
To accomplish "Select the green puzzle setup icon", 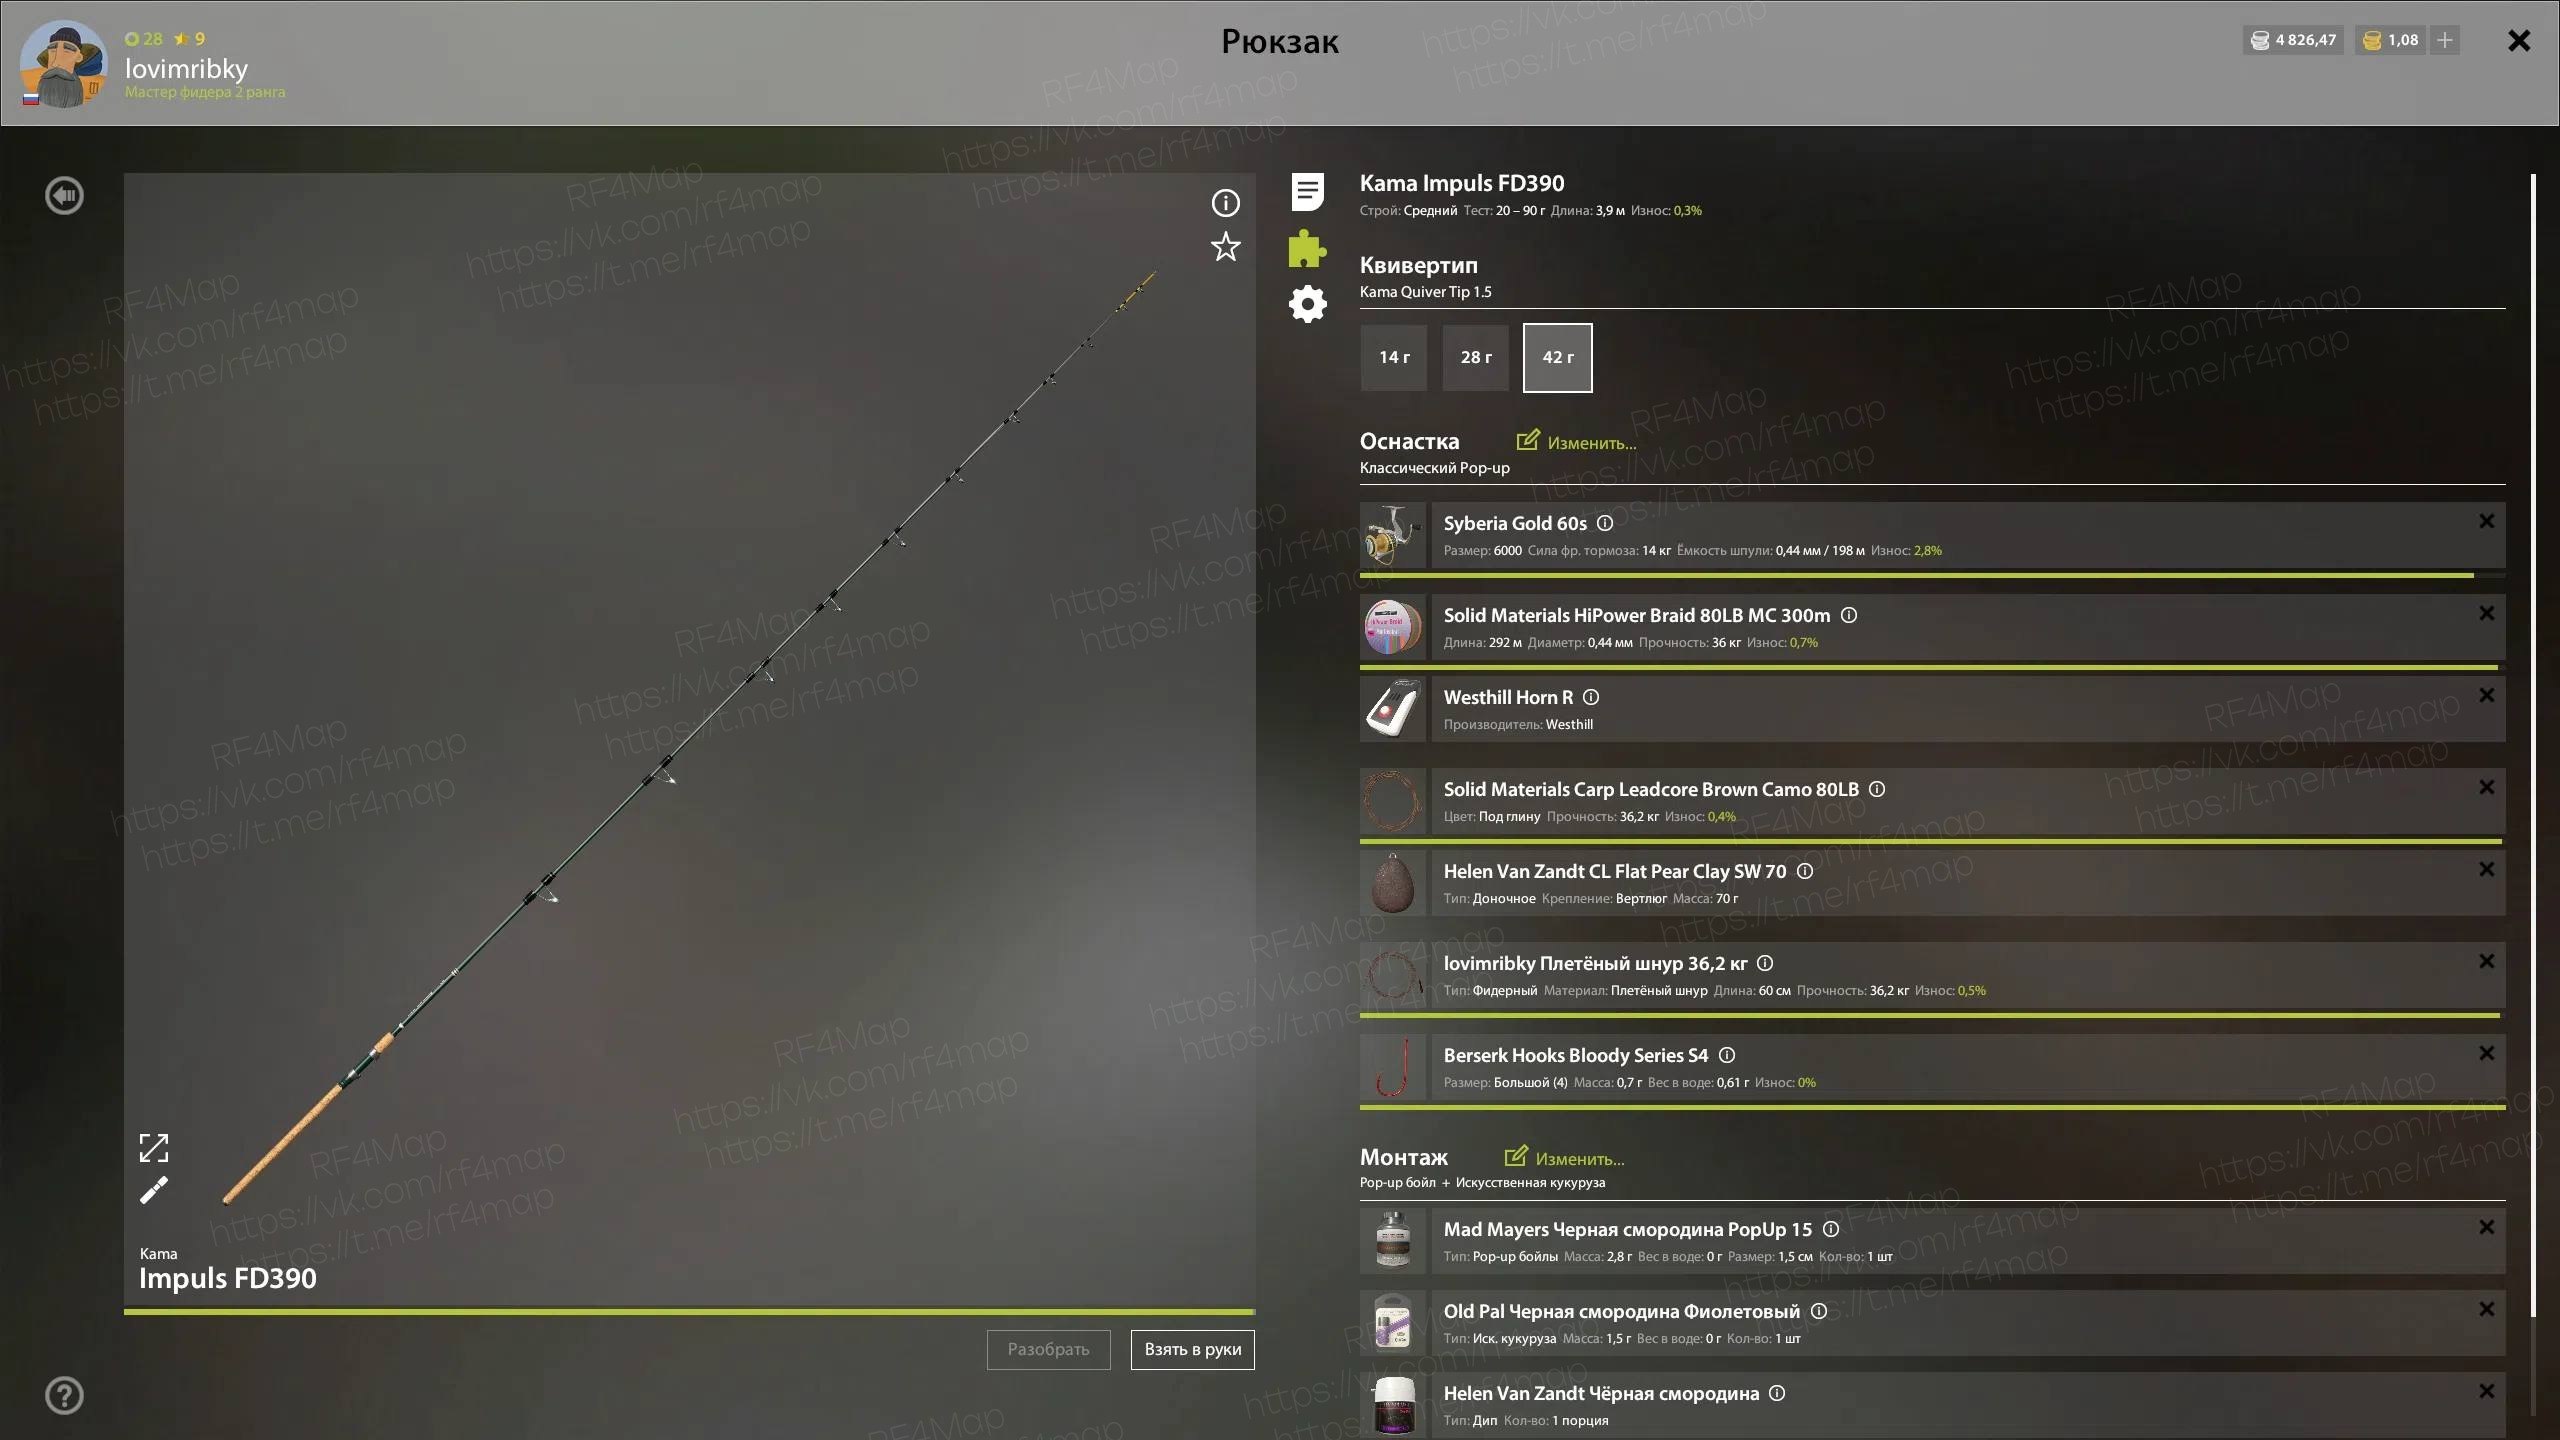I will tap(1307, 248).
